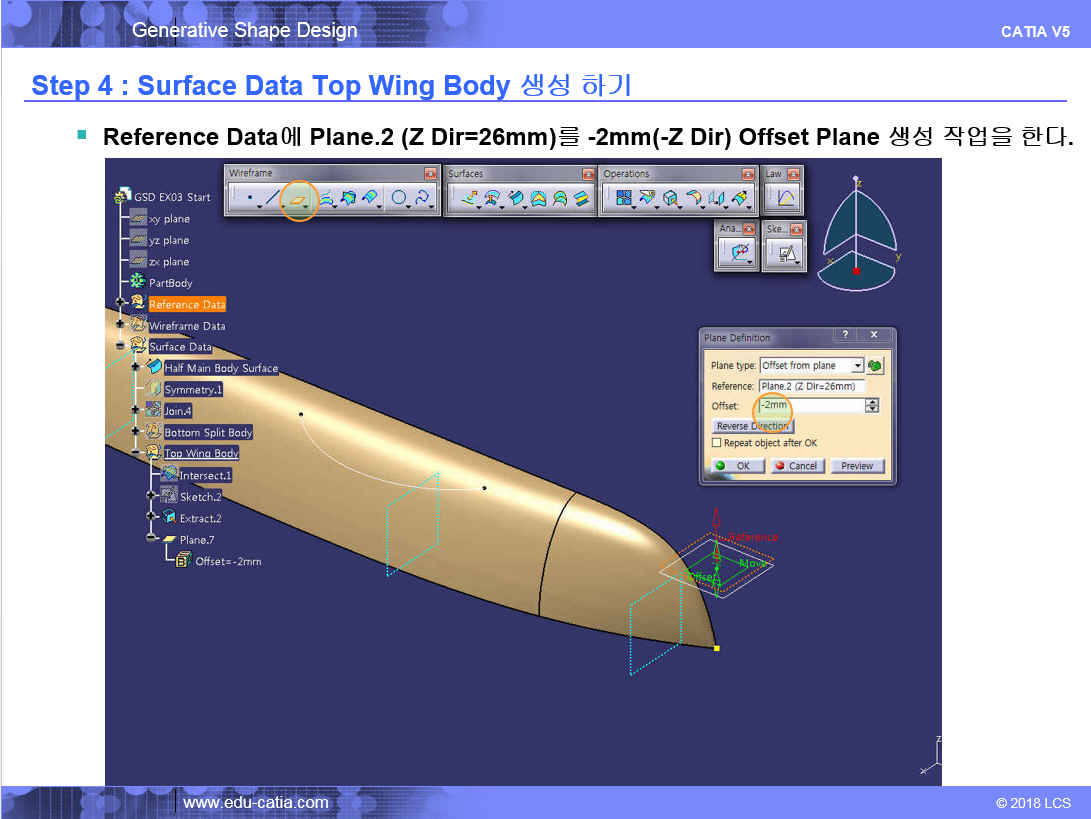Click the Preview button in Plane Definition
This screenshot has width=1091, height=819.
pos(857,466)
